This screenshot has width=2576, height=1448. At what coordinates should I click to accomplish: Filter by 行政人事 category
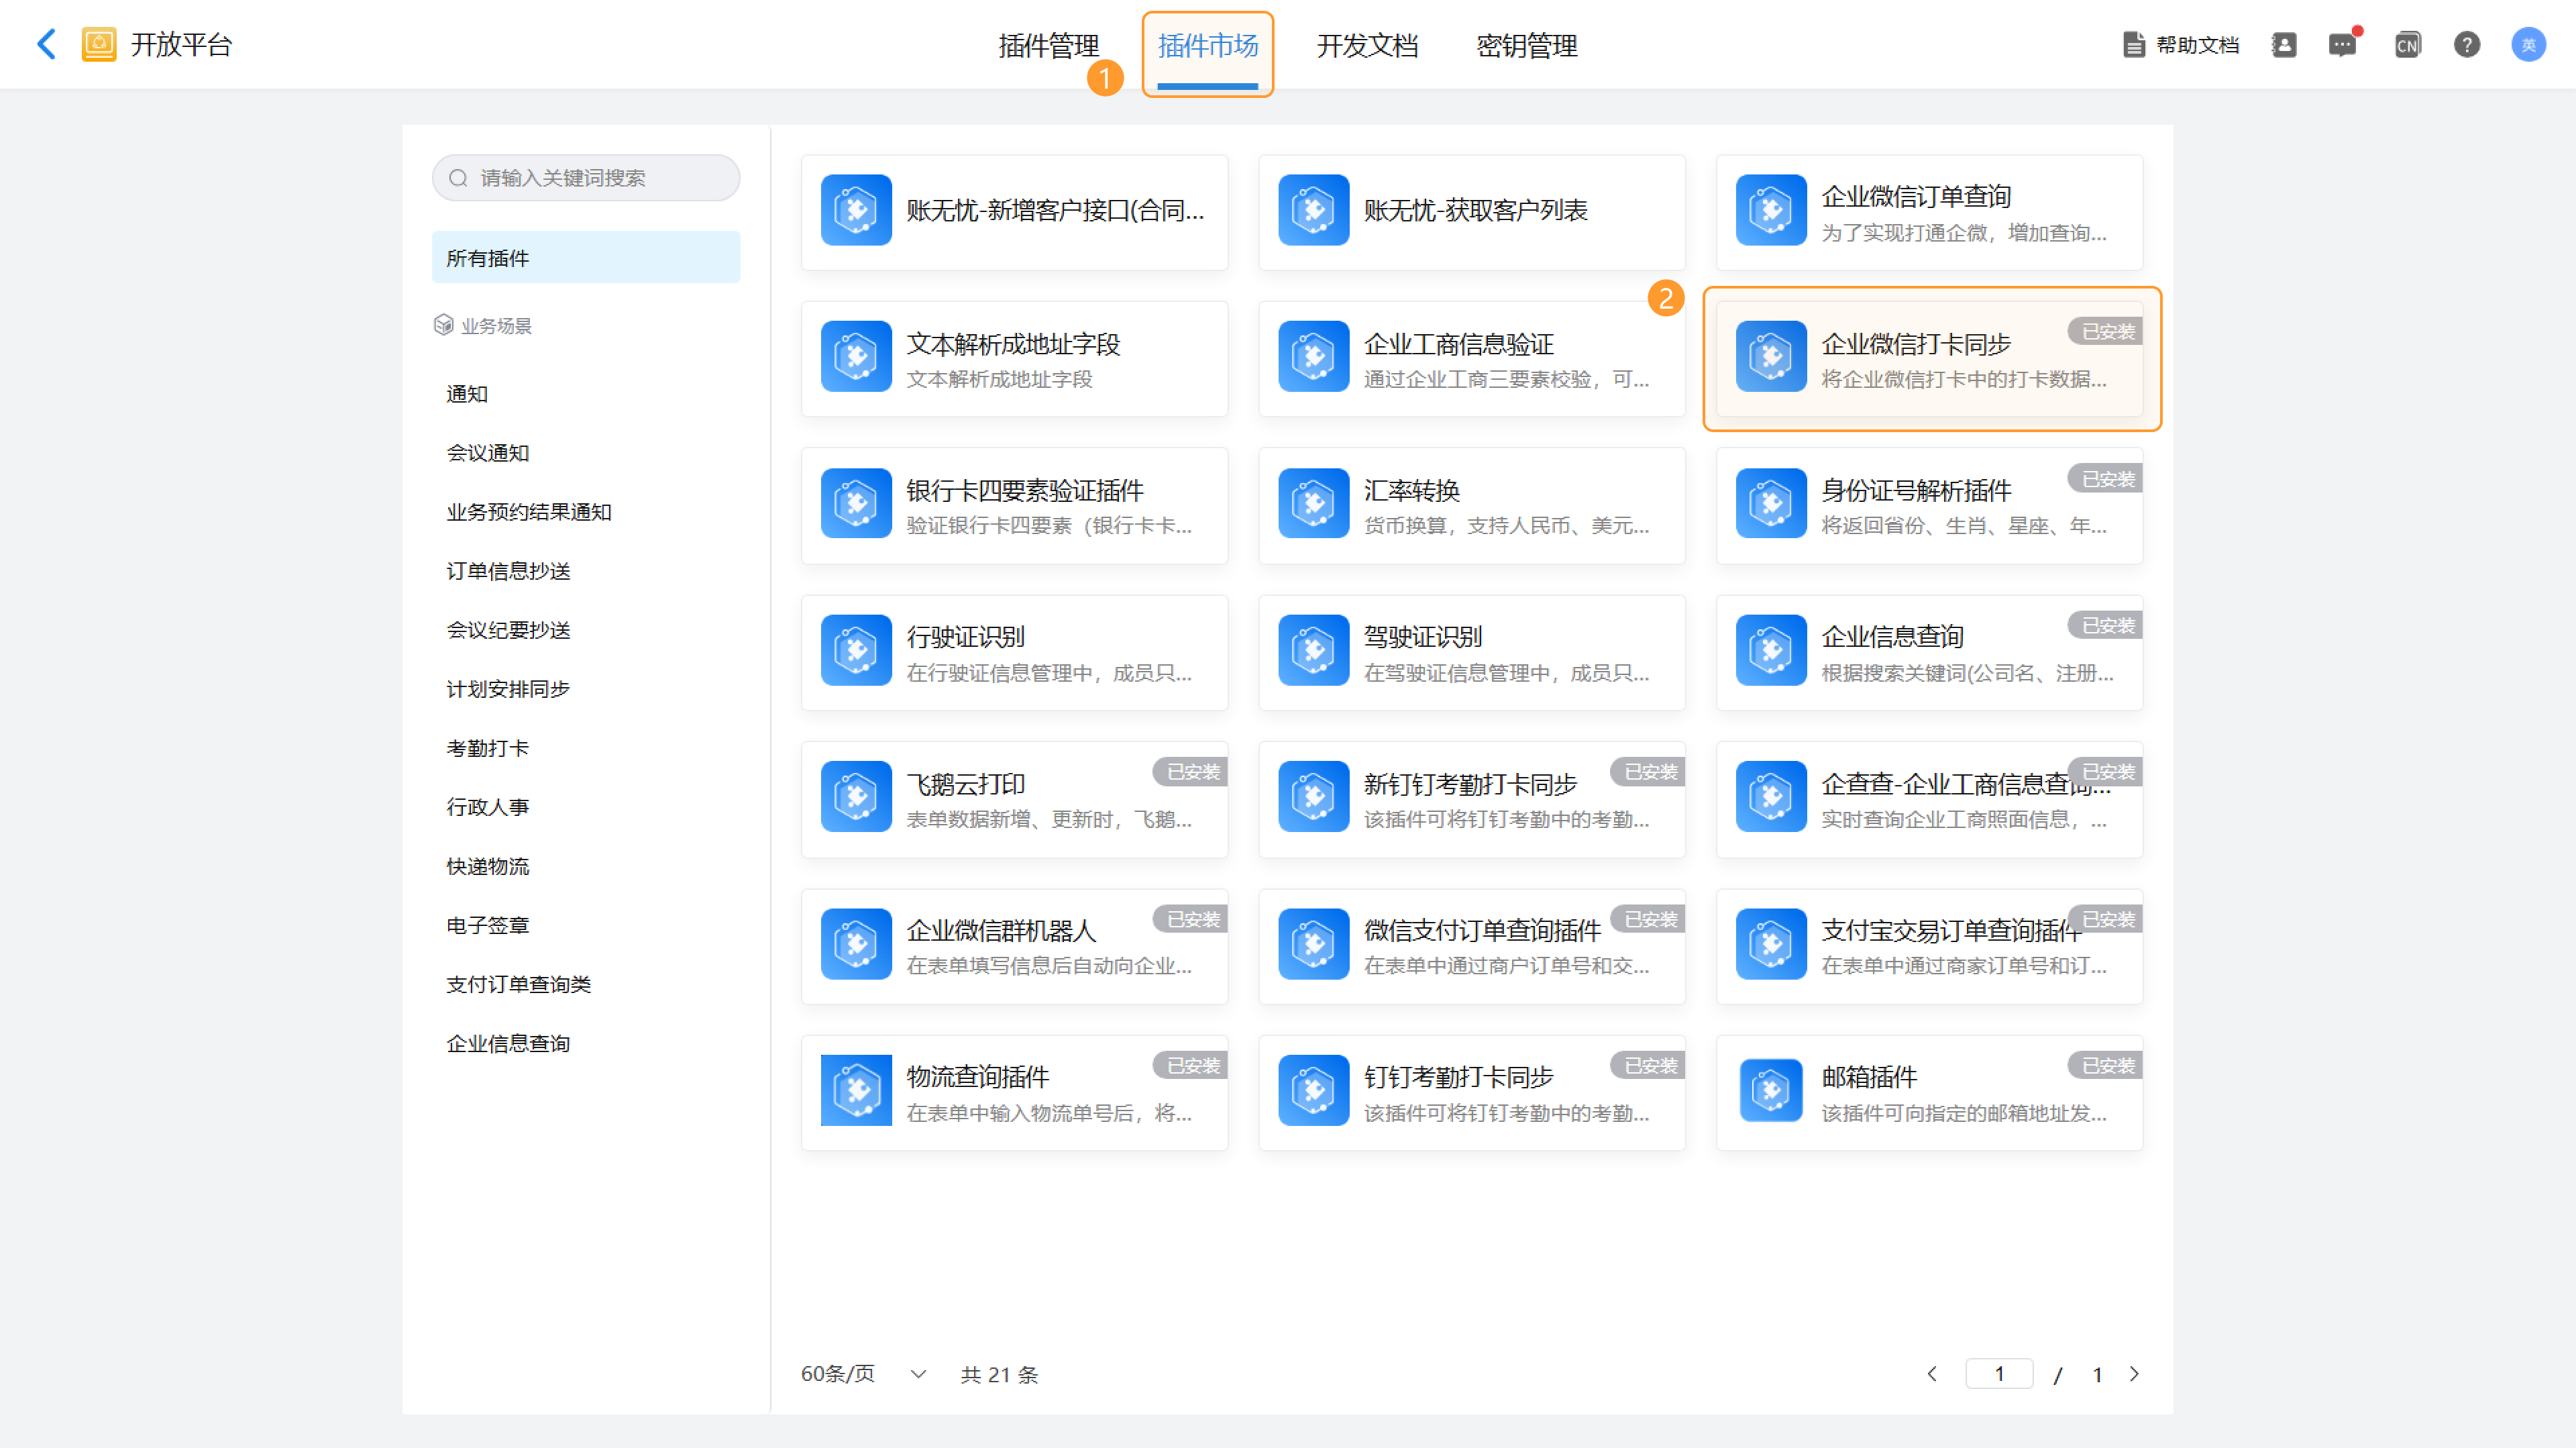point(488,807)
